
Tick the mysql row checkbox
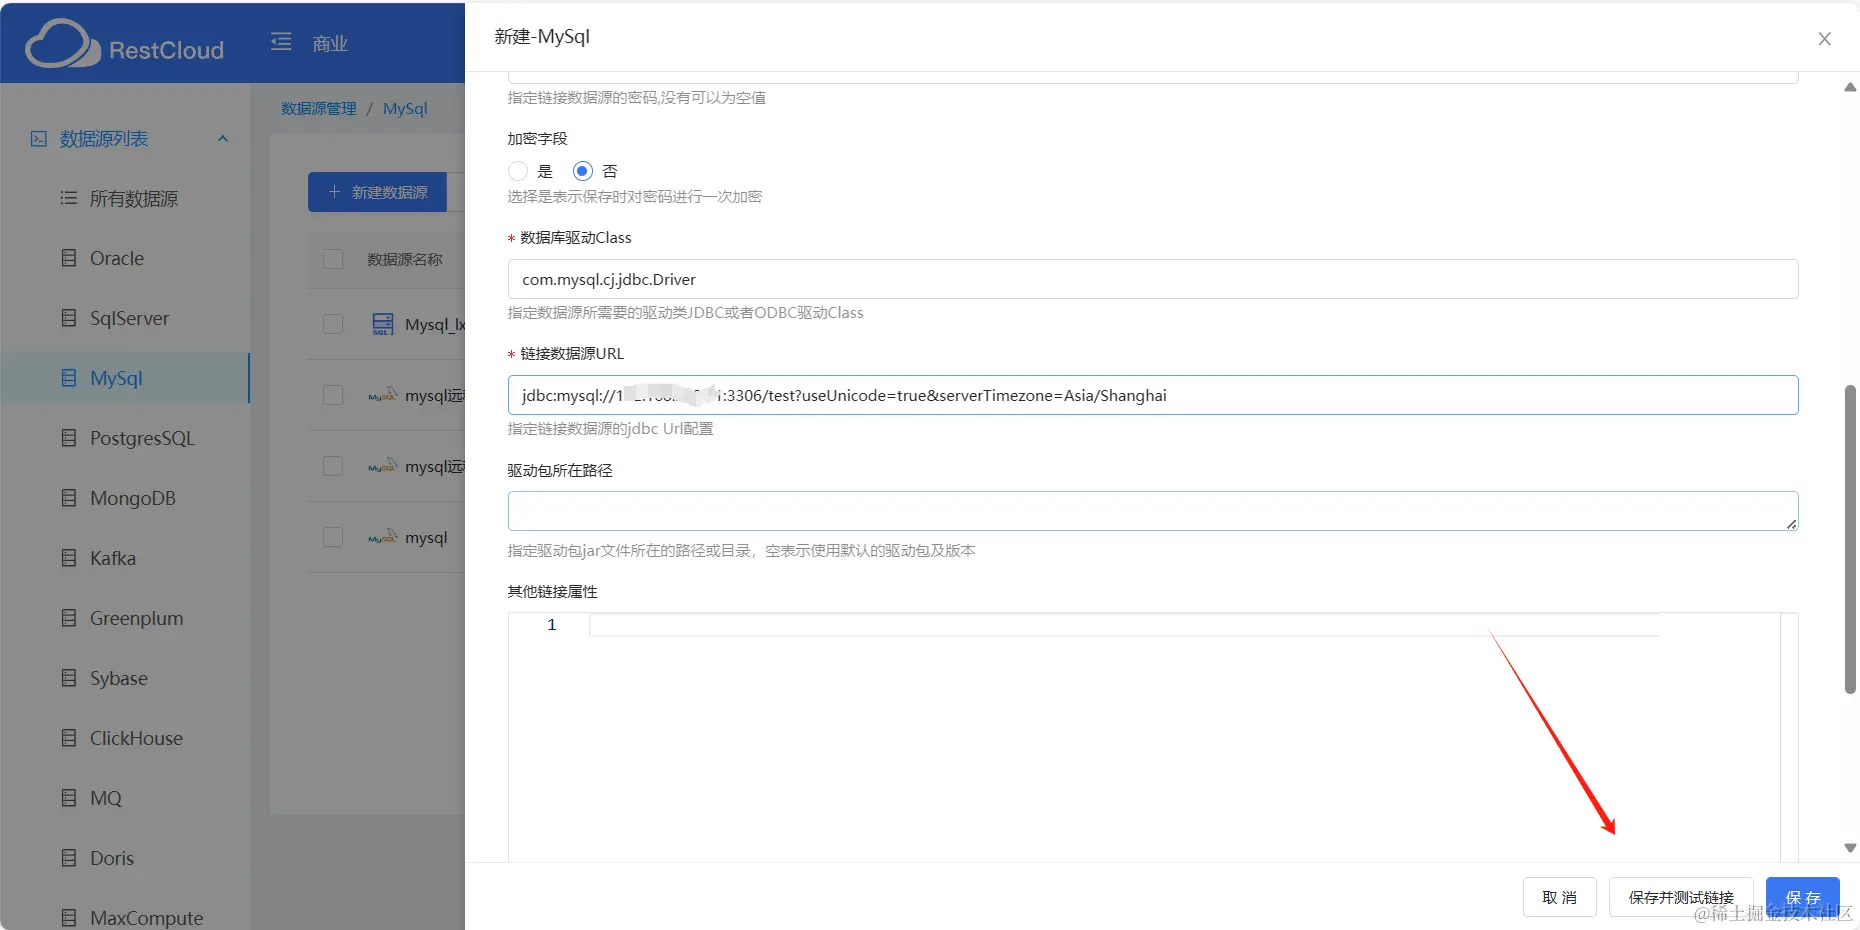[333, 537]
